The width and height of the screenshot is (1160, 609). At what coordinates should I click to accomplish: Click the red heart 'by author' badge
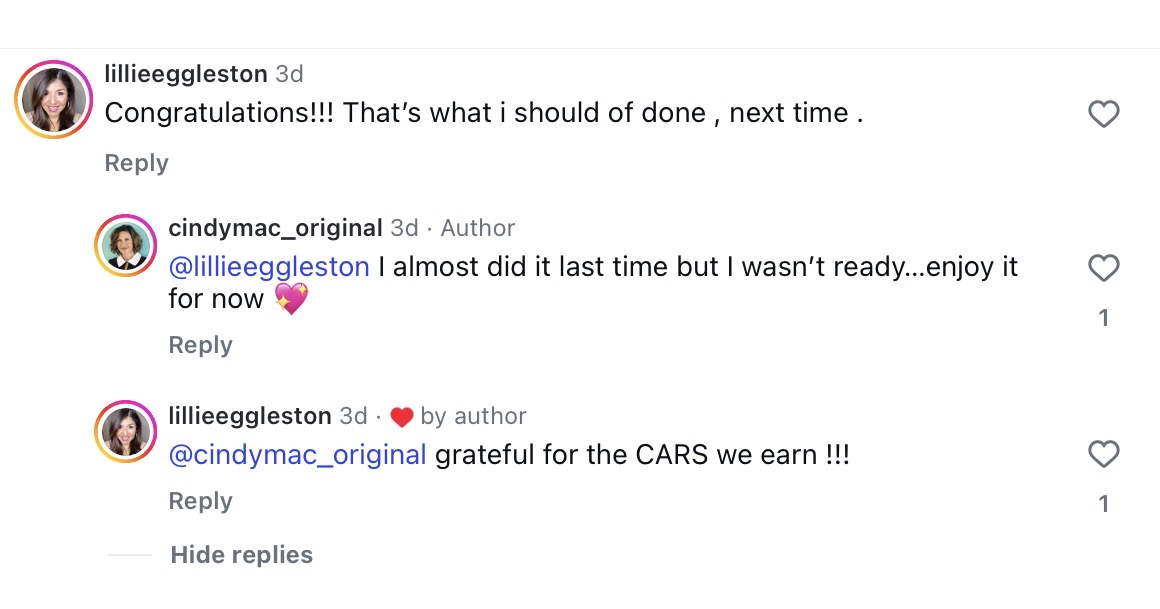click(401, 416)
